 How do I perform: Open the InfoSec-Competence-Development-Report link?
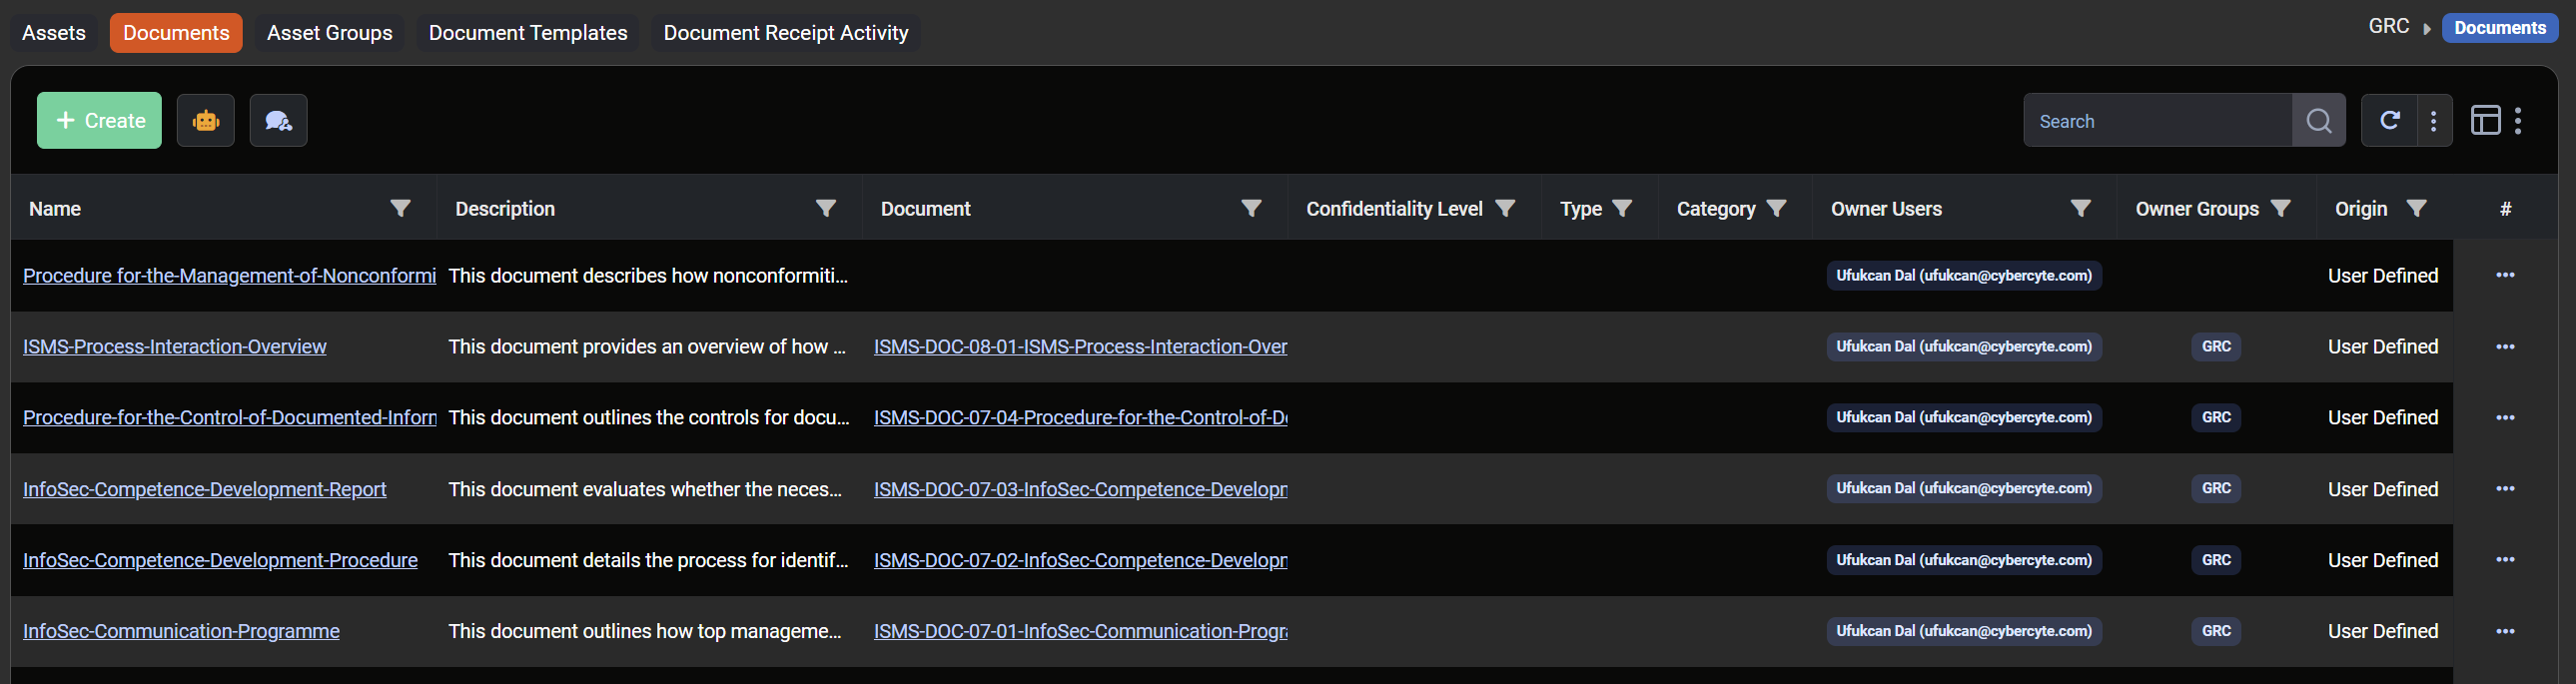204,489
